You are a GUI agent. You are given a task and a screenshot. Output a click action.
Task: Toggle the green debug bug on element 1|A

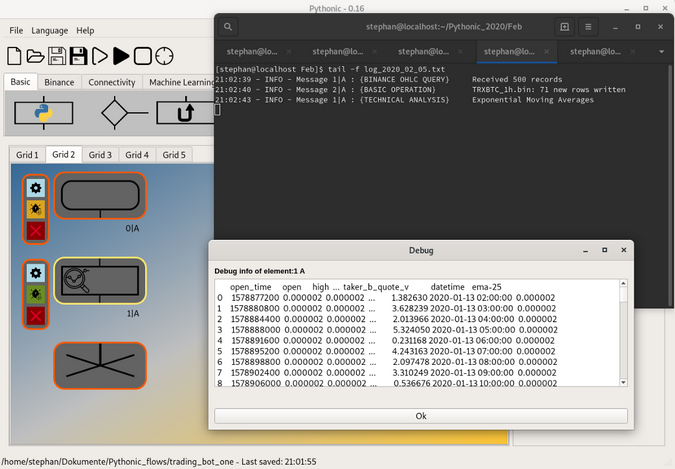36,294
